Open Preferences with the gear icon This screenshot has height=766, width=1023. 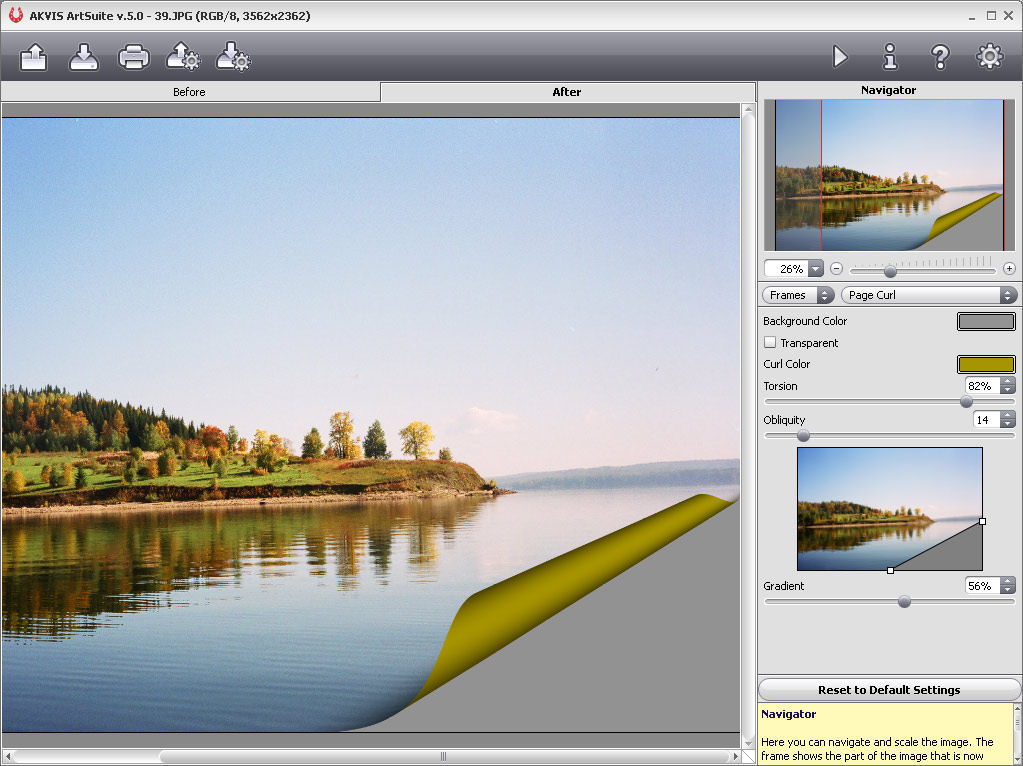[989, 57]
